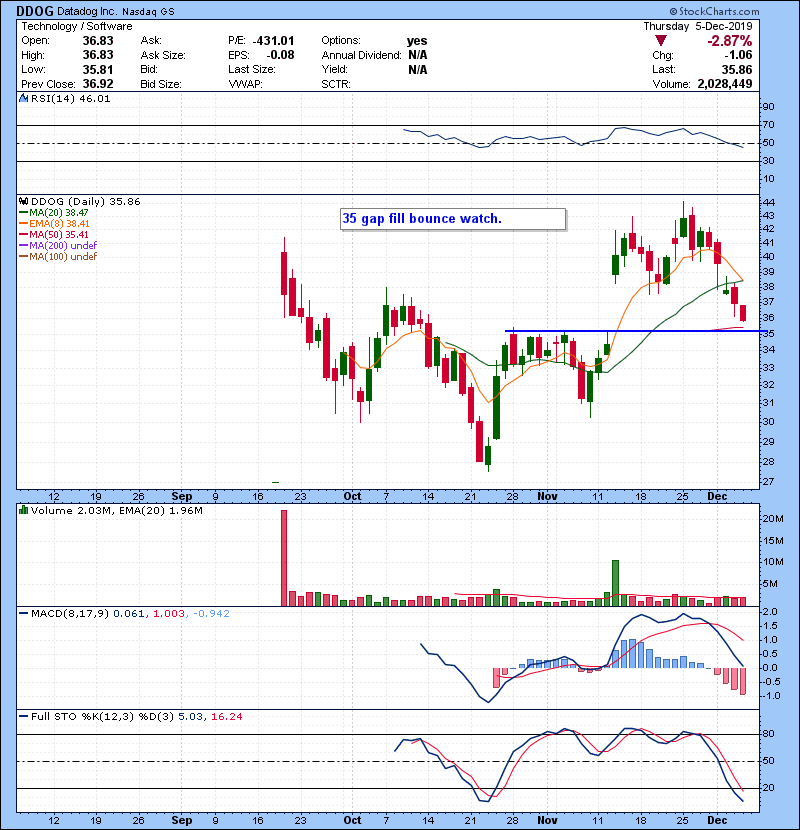The height and width of the screenshot is (830, 800).
Task: Click the Ask Size field label
Action: tap(163, 55)
